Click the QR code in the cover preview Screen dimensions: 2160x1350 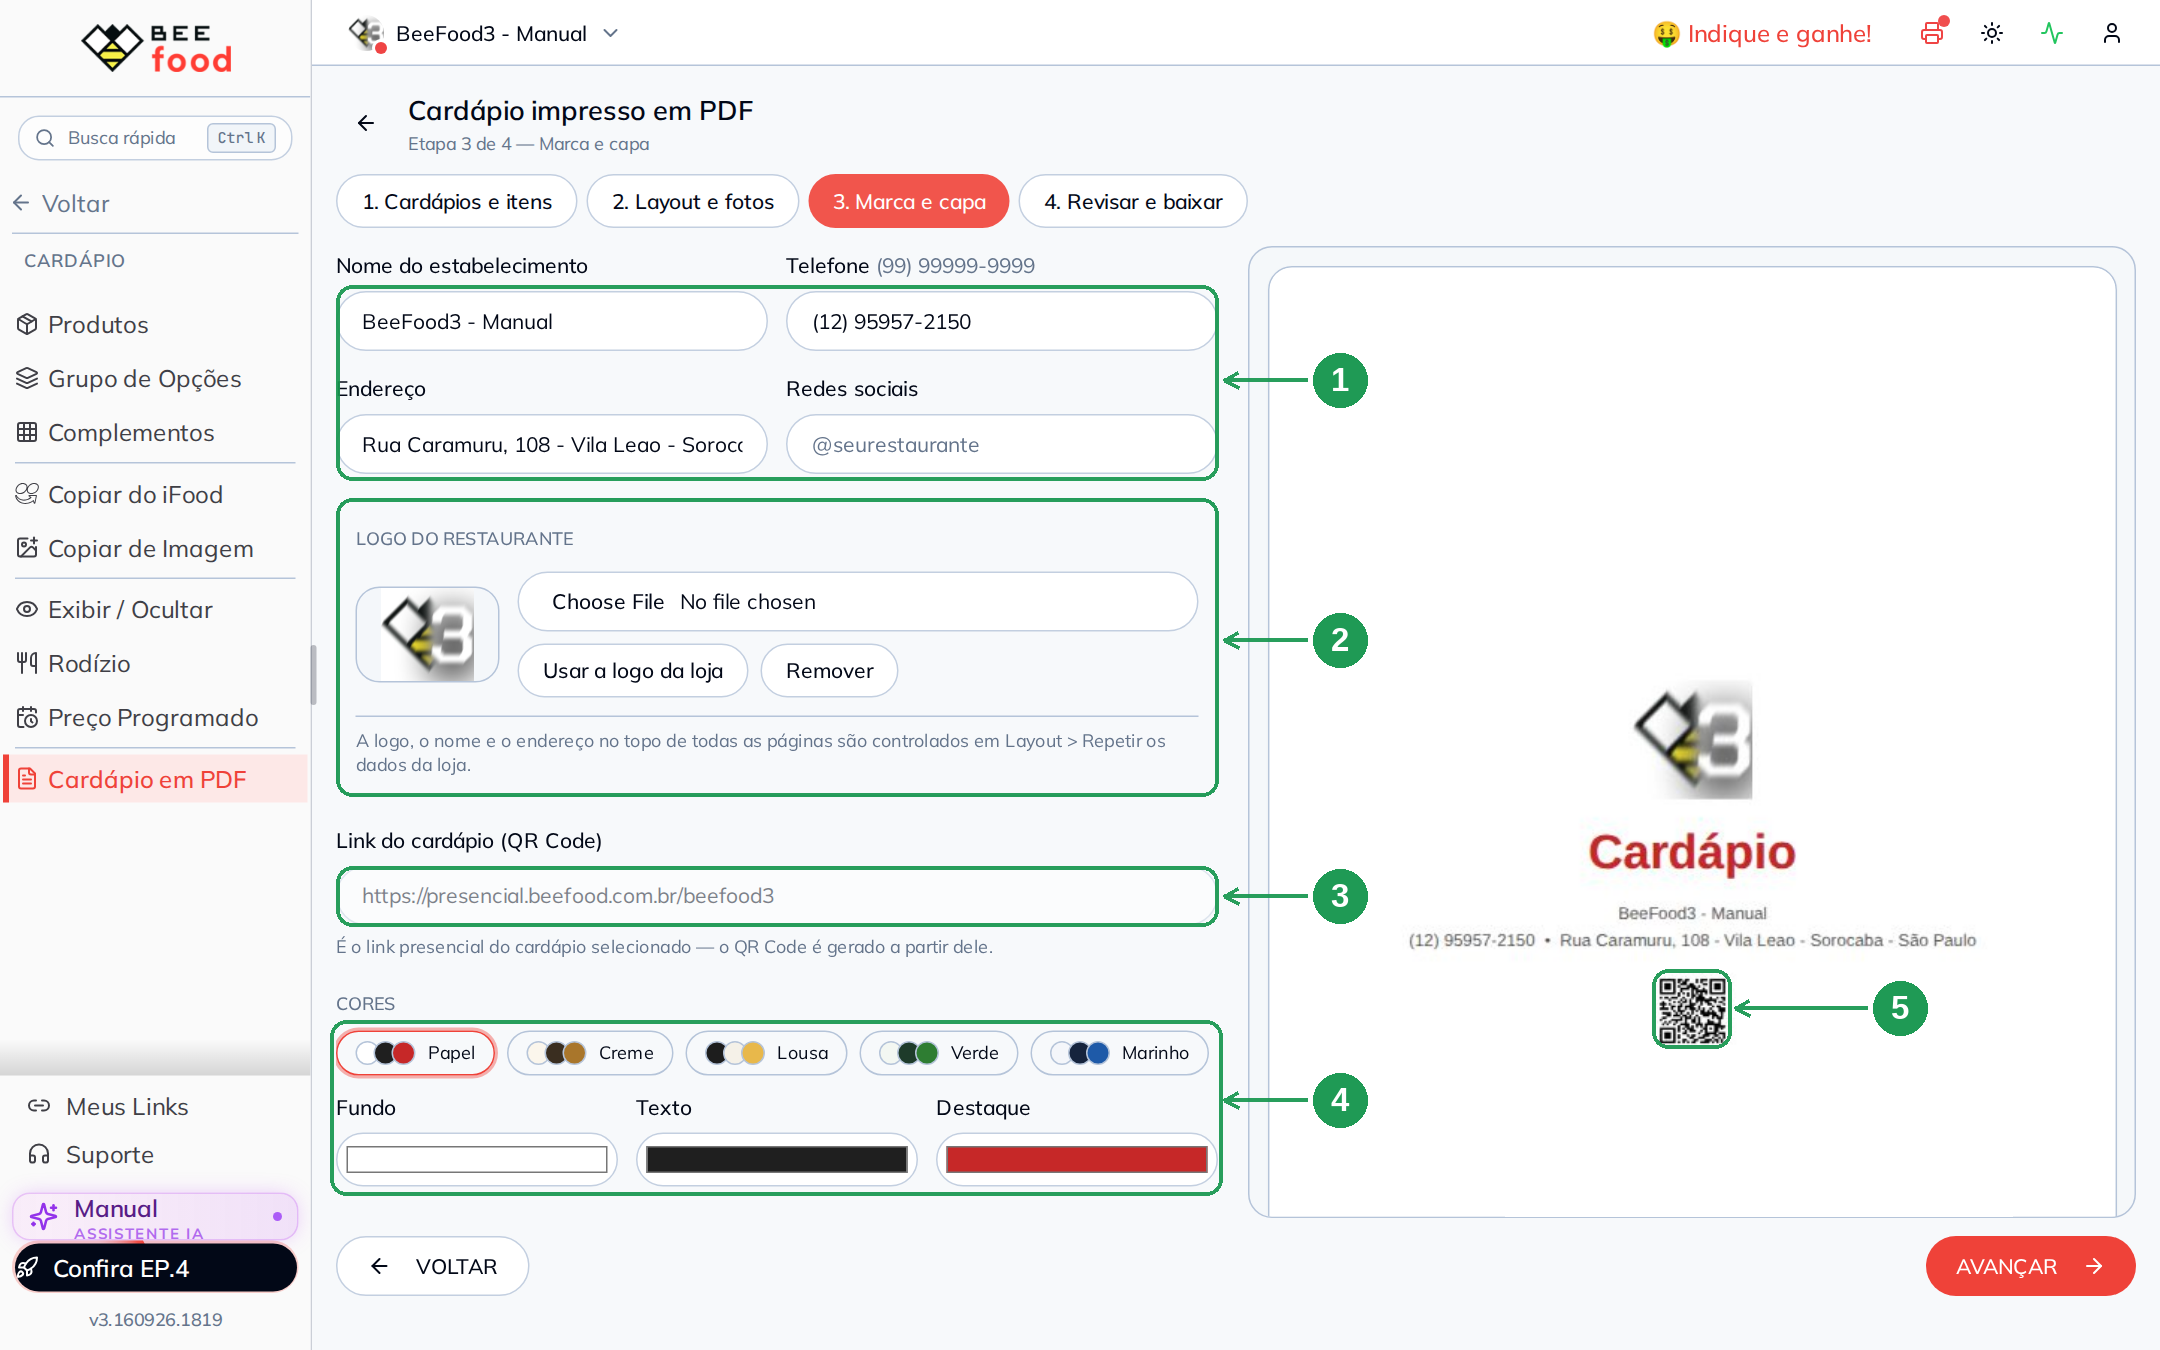click(1692, 1009)
